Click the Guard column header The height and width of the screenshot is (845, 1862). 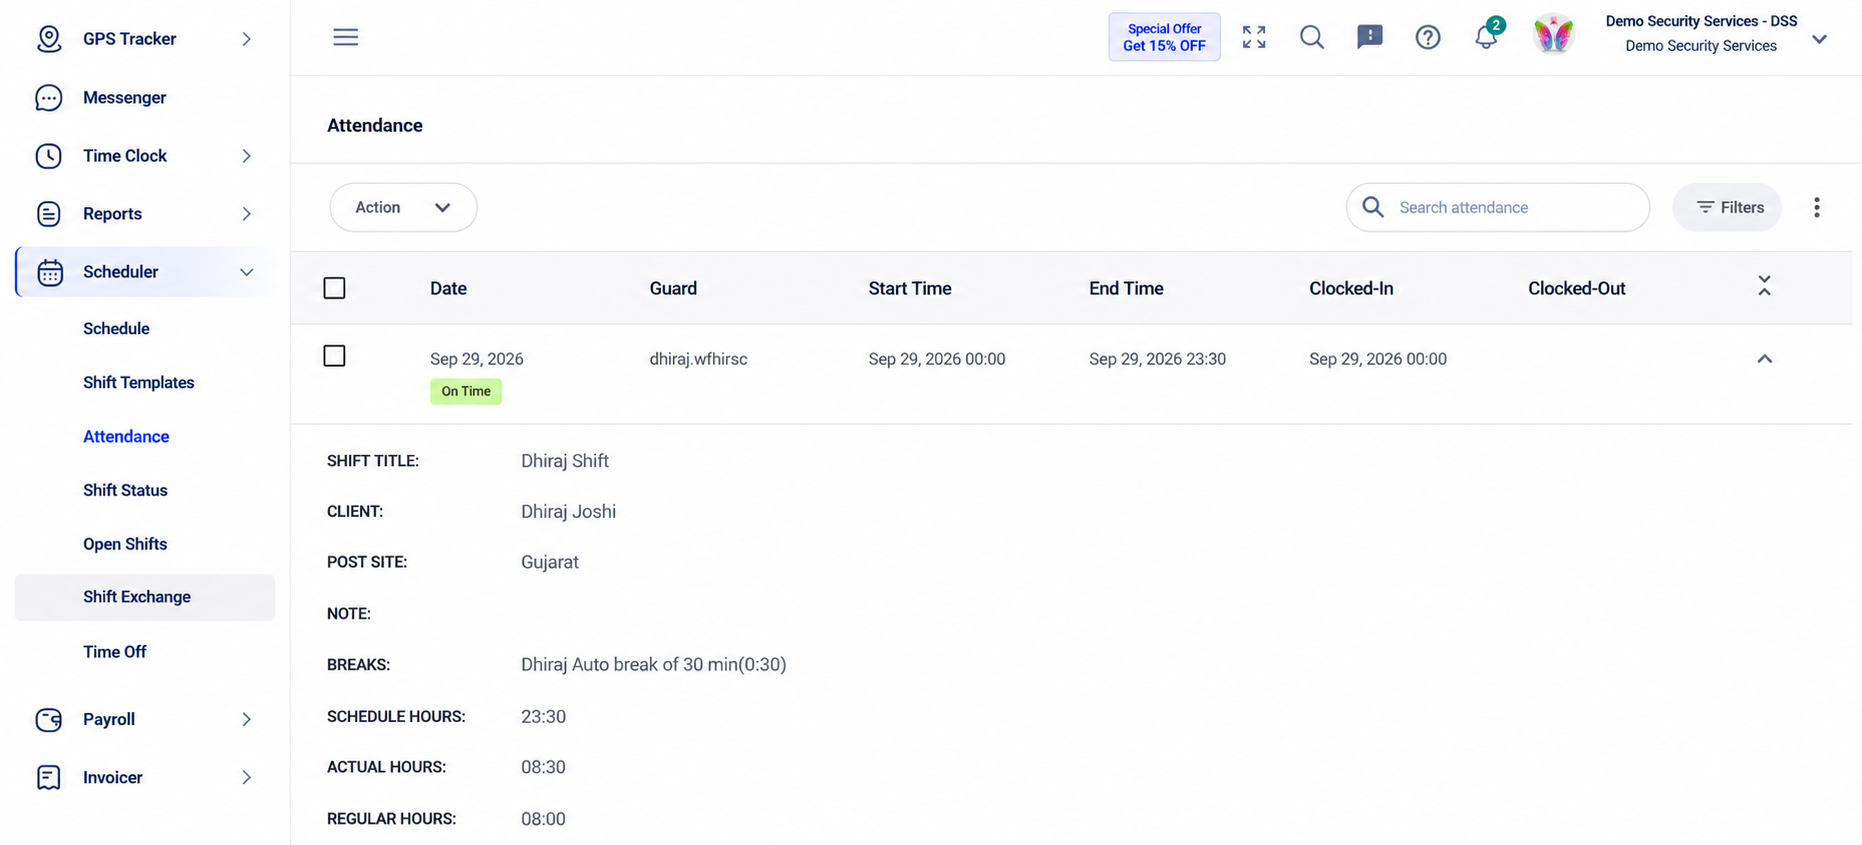[673, 289]
